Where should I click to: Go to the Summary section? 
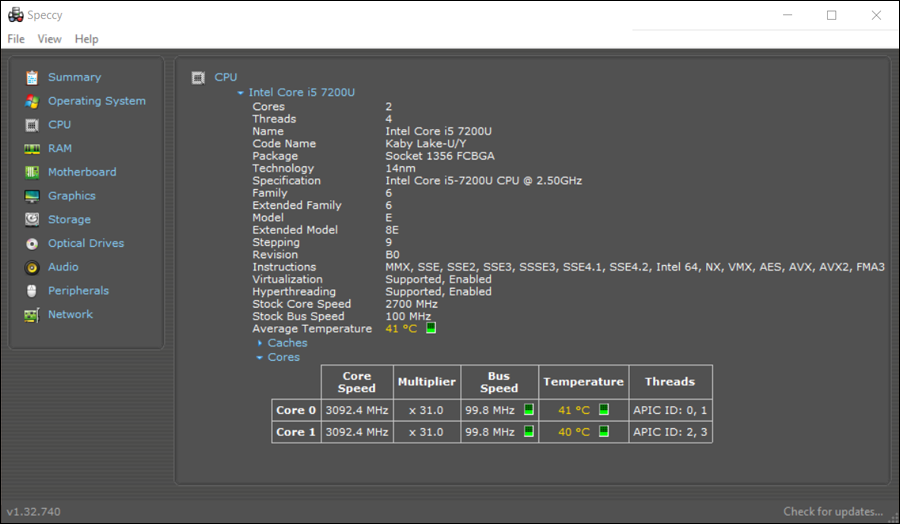pos(75,77)
